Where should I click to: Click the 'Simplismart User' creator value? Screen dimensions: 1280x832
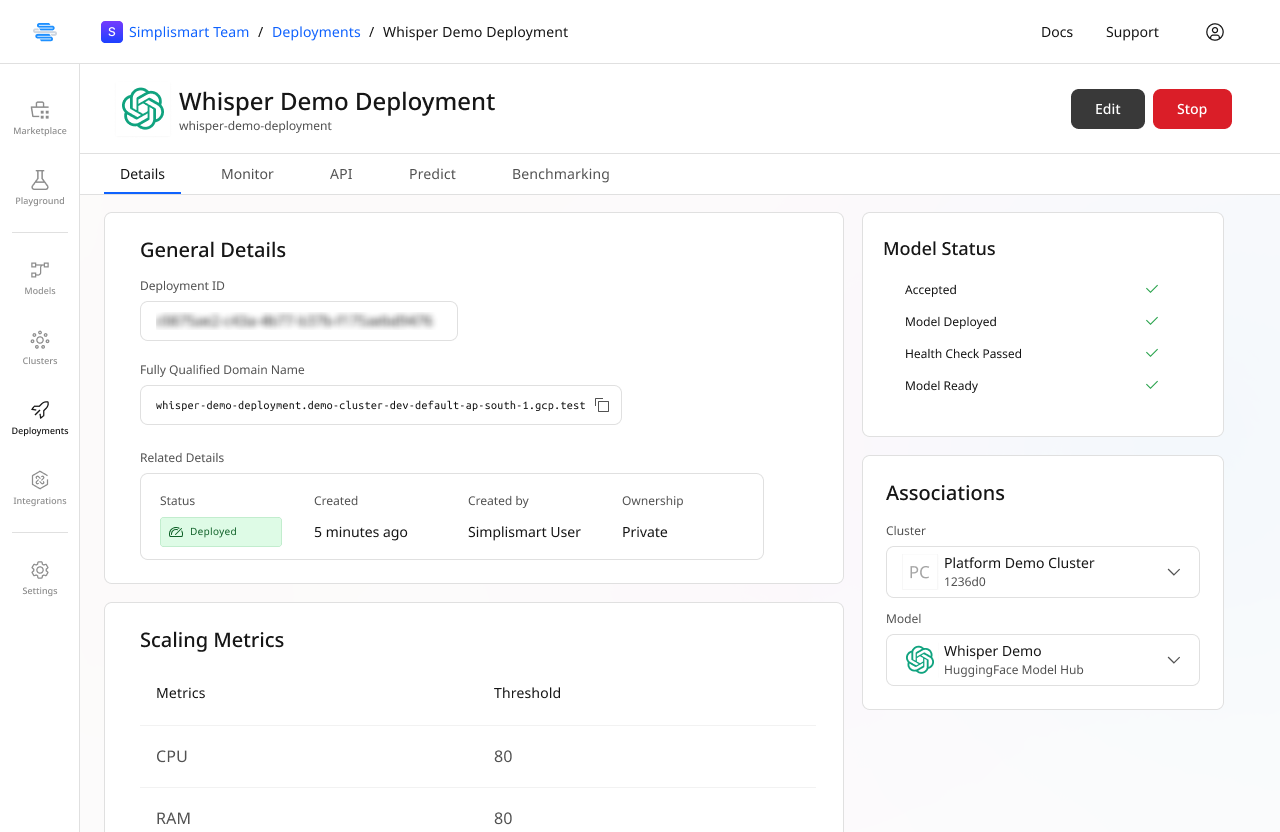coord(524,532)
